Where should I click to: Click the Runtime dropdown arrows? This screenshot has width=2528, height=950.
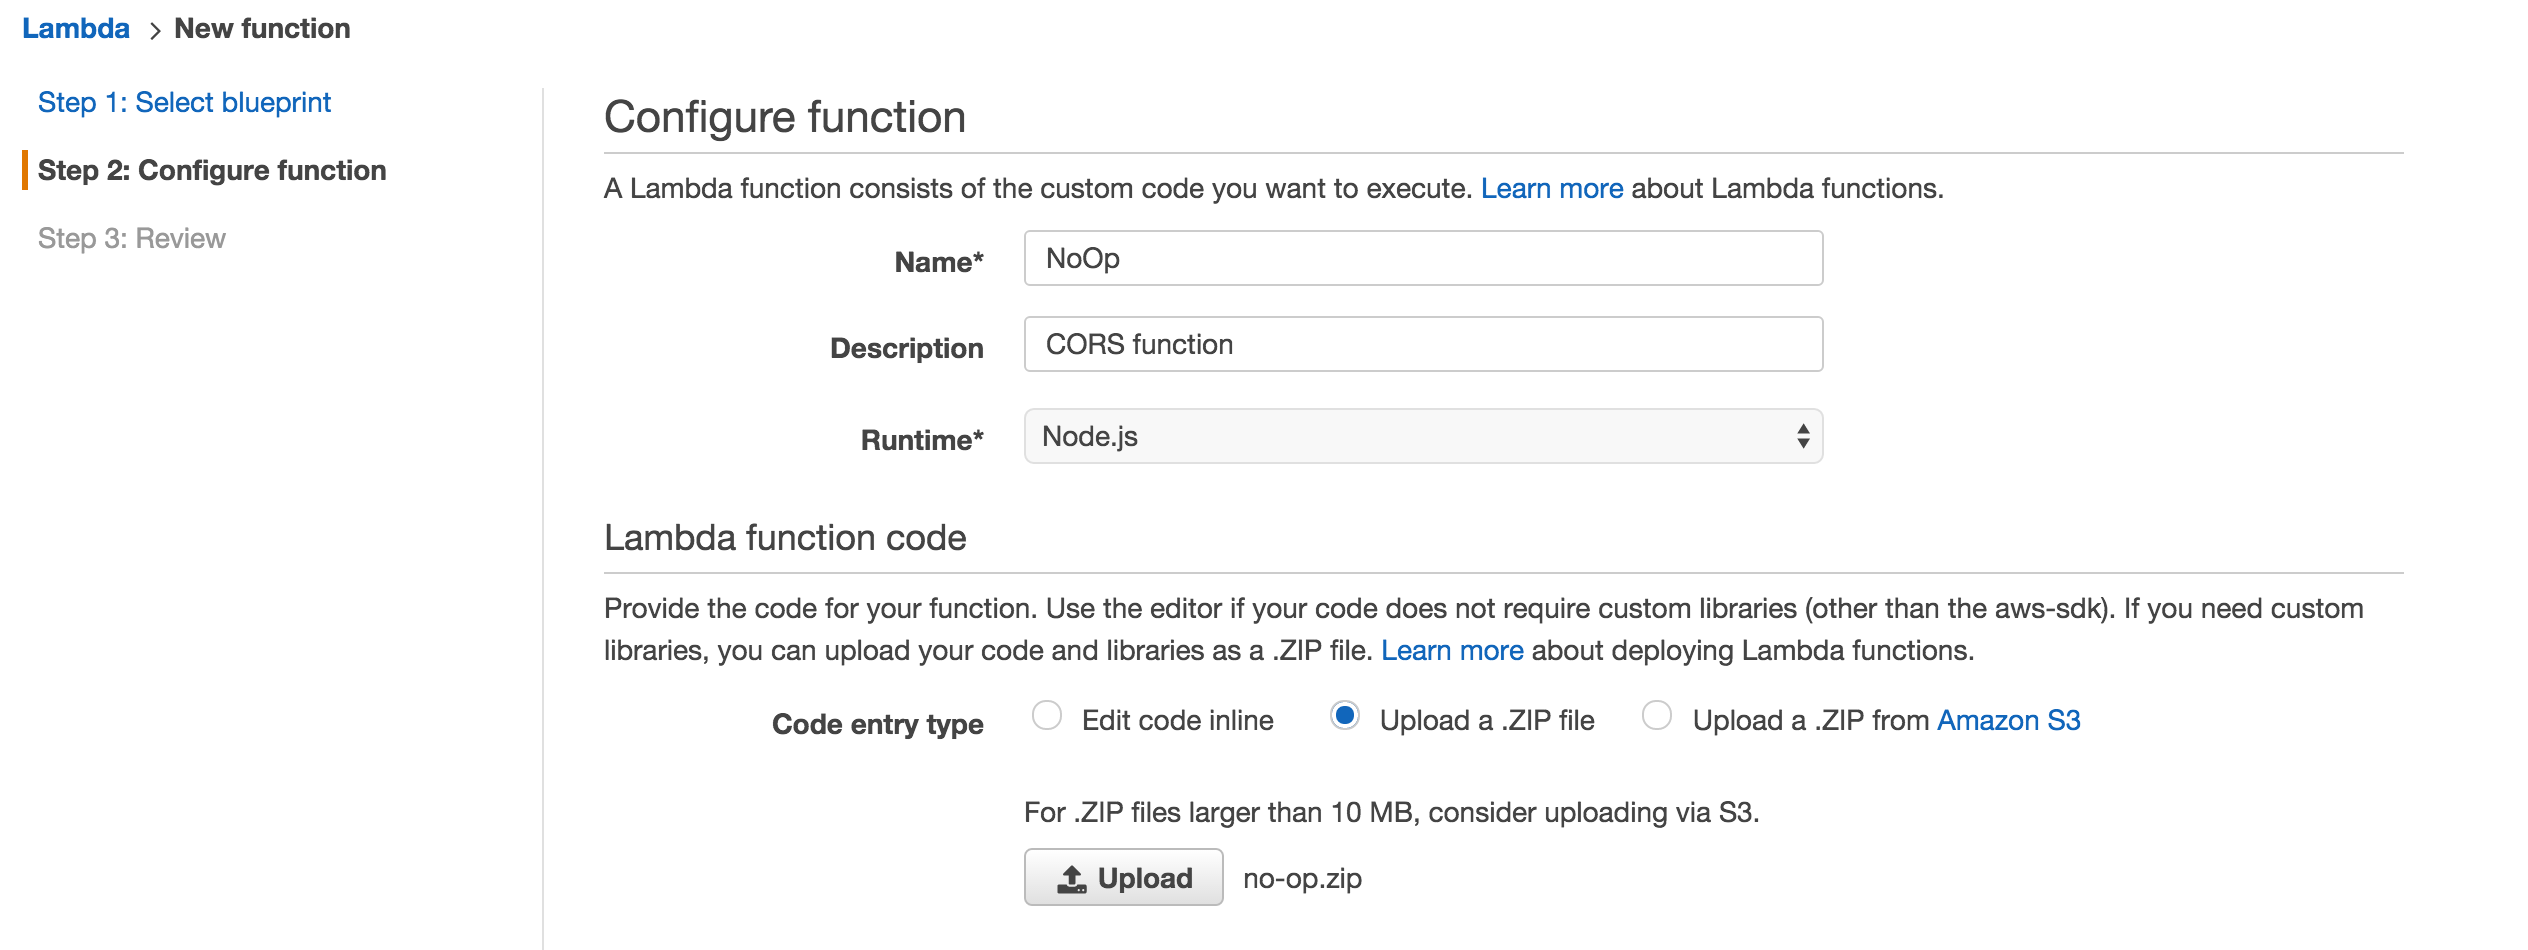coord(1802,437)
